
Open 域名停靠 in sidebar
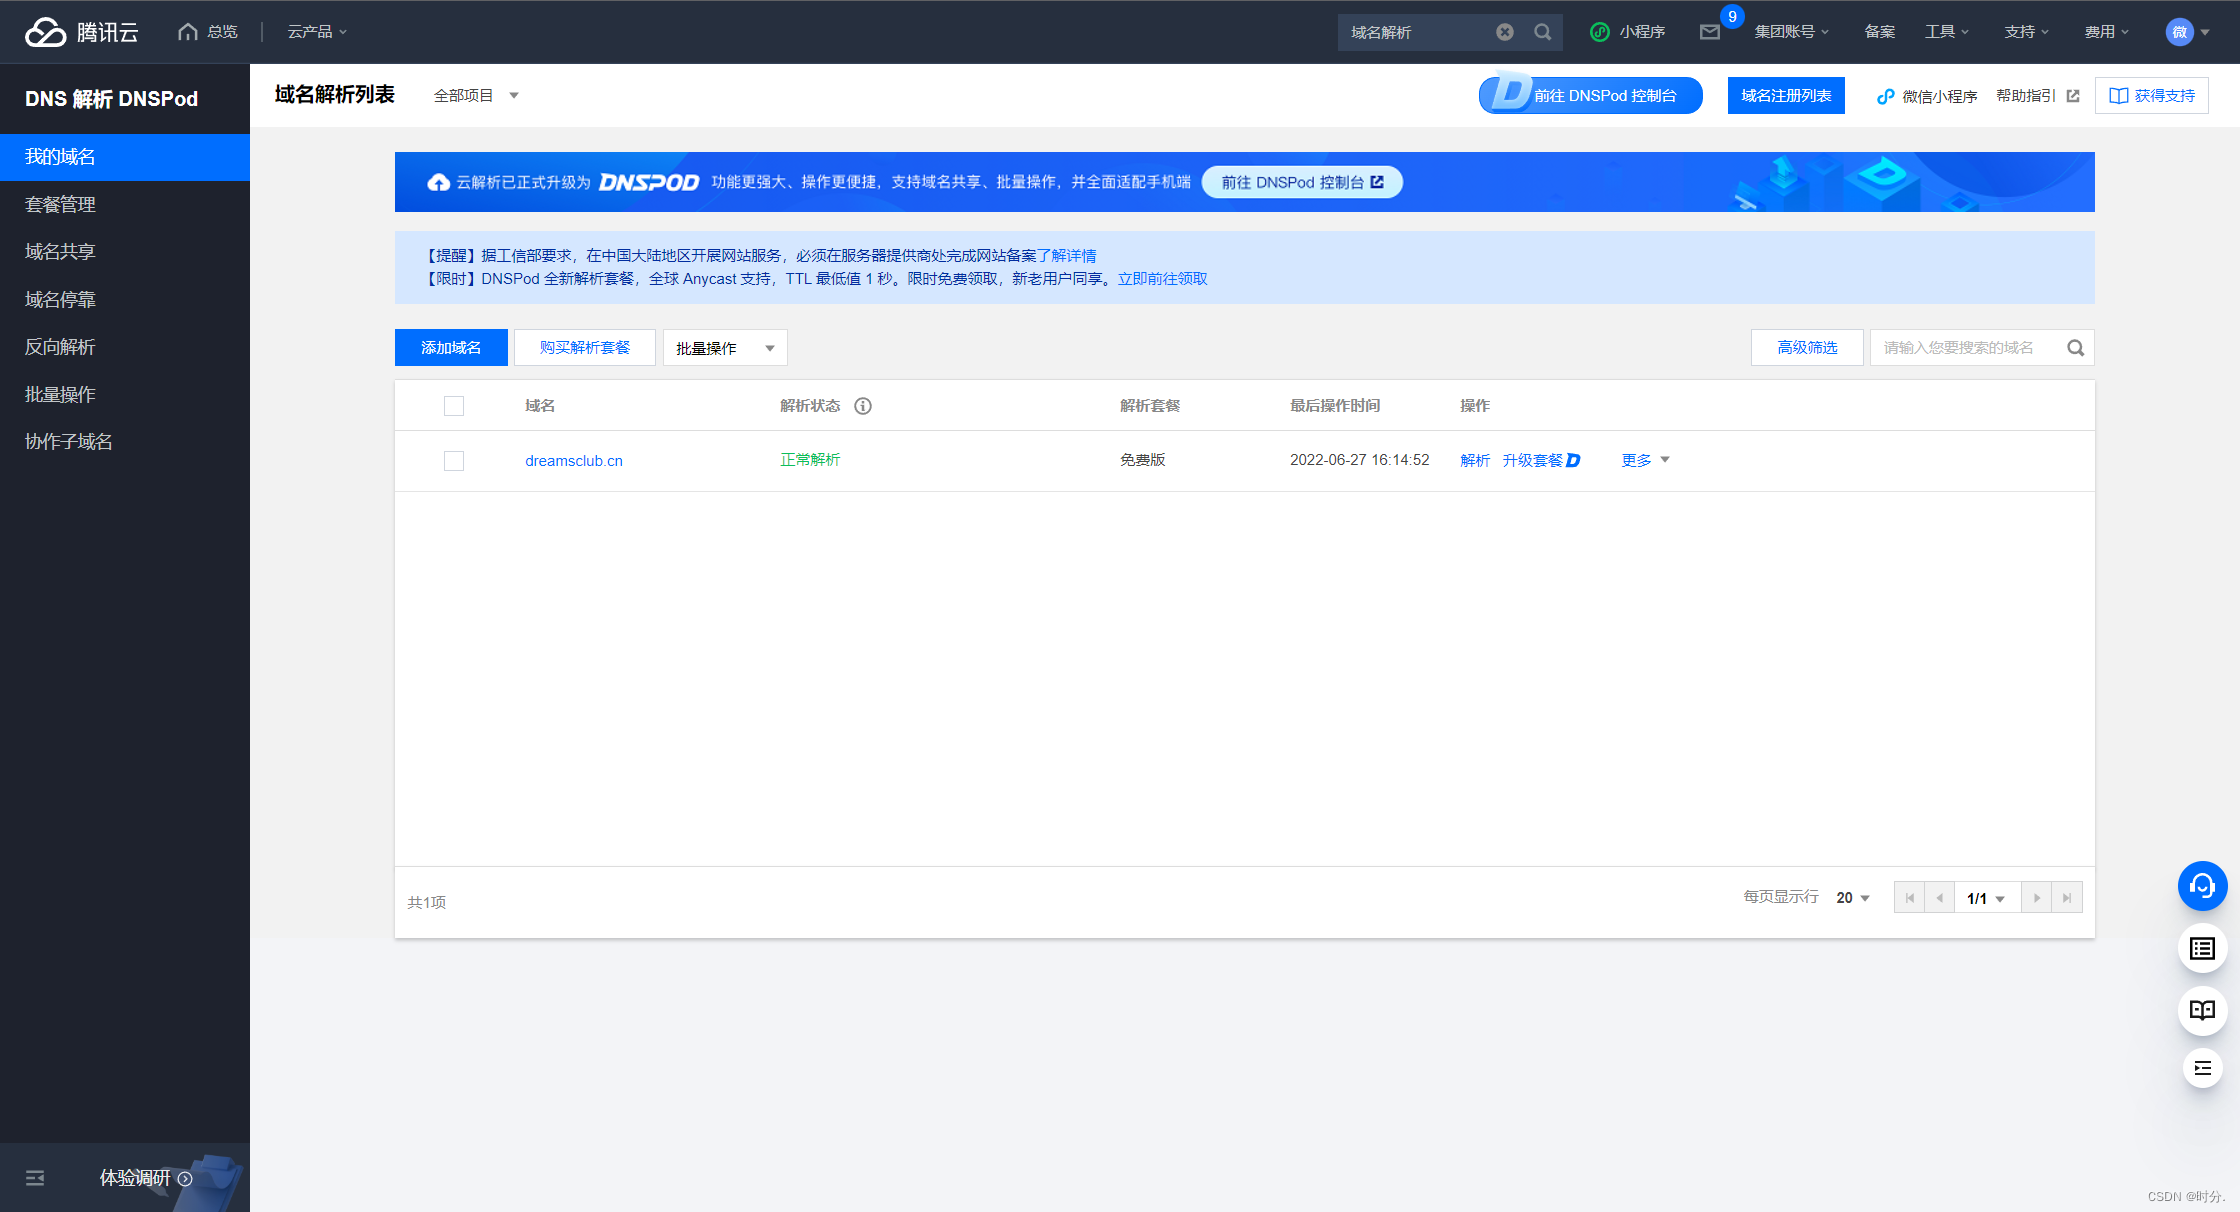[125, 300]
